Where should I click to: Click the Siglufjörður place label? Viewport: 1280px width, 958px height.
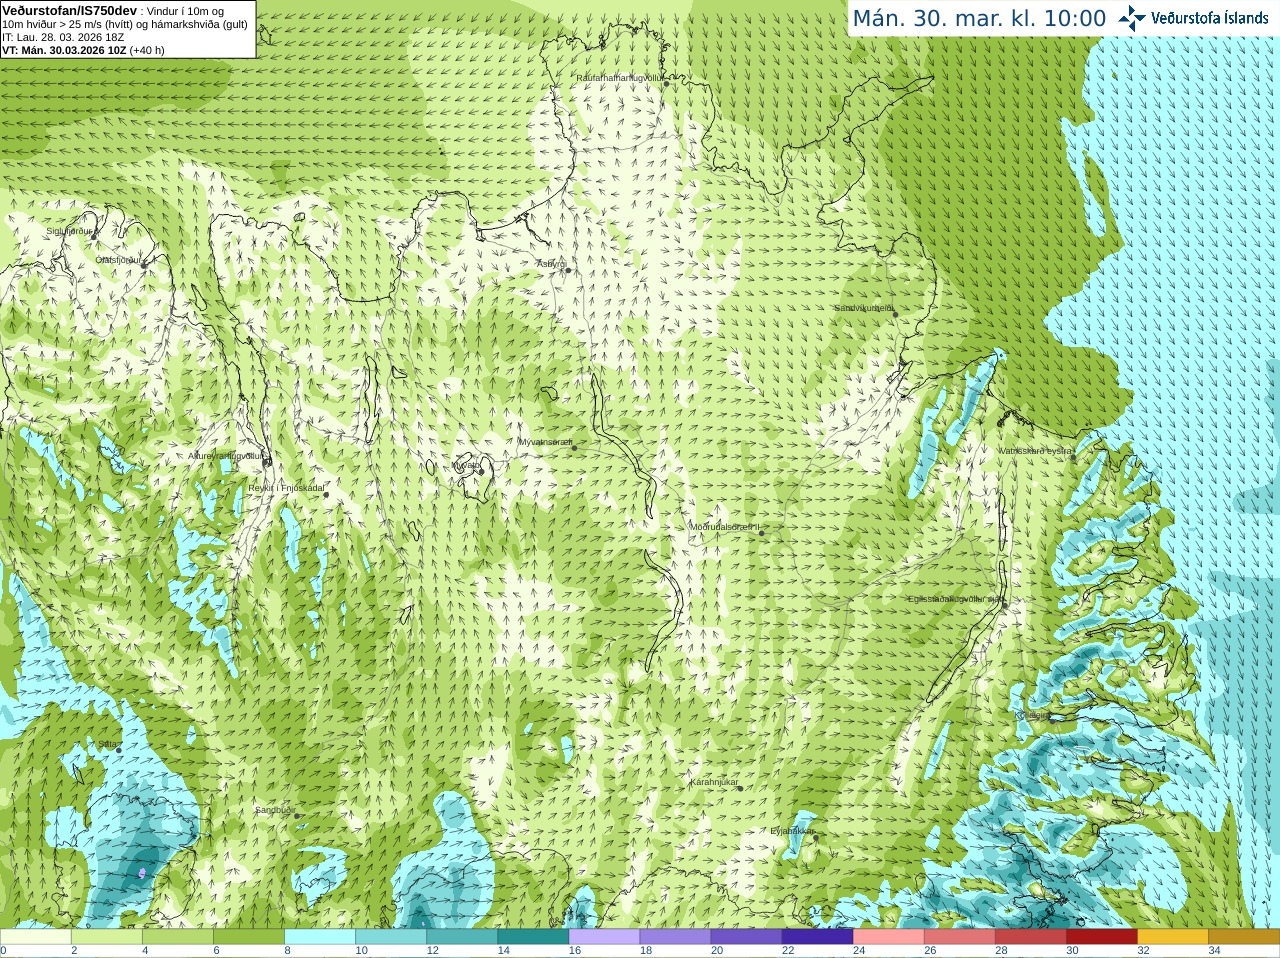tap(70, 231)
